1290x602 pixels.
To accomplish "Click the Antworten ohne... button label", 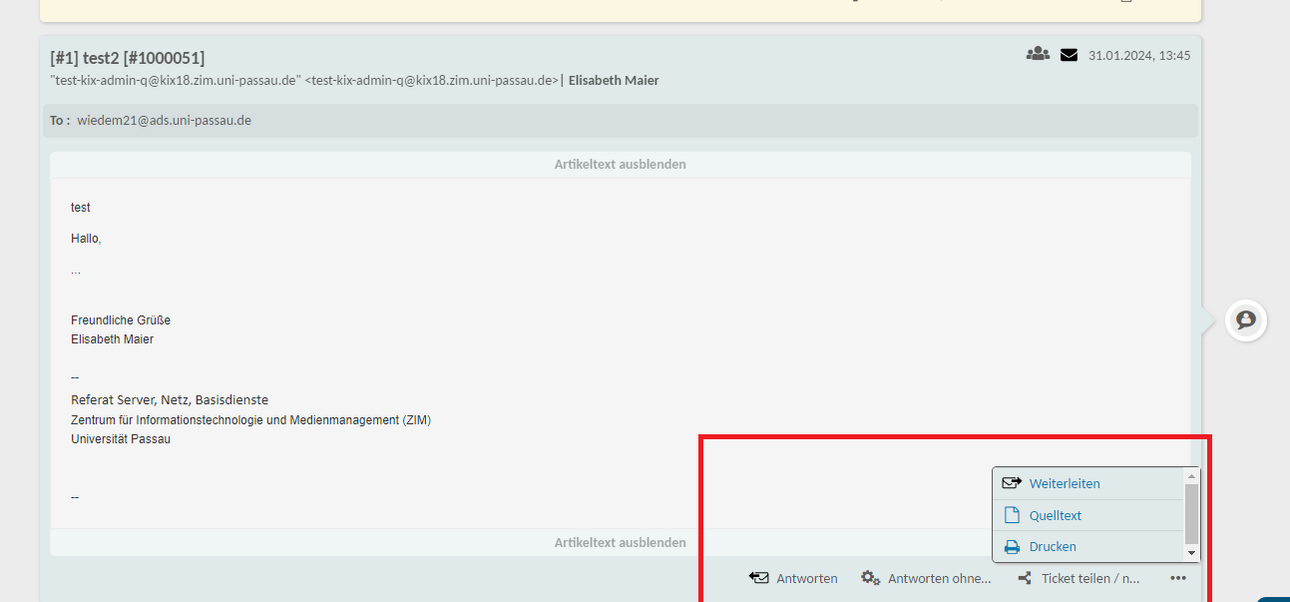I will [939, 578].
